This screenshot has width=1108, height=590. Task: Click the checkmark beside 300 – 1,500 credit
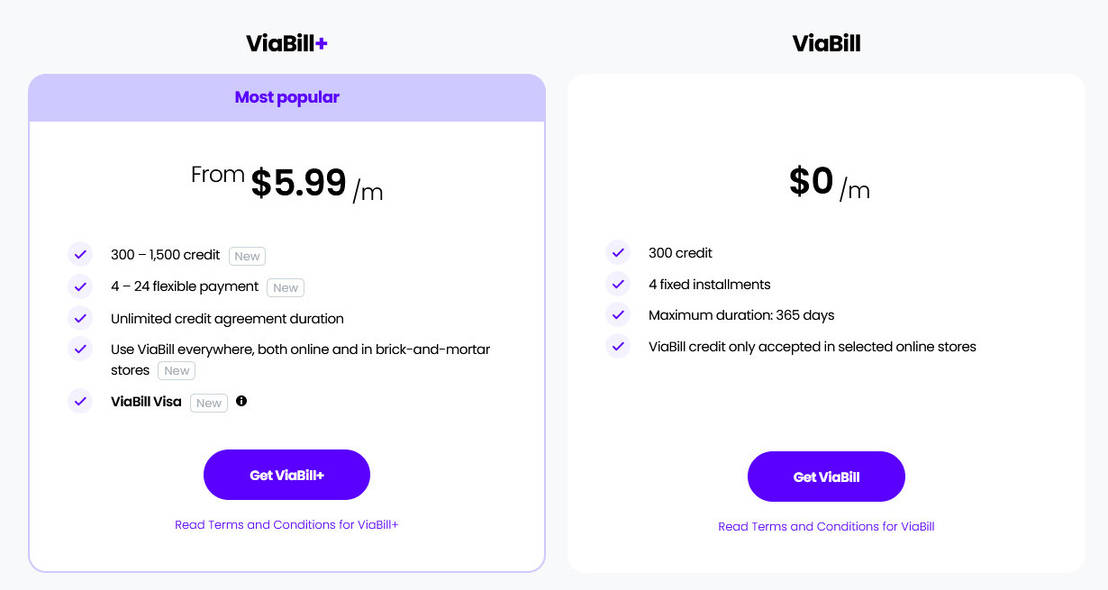pyautogui.click(x=80, y=254)
